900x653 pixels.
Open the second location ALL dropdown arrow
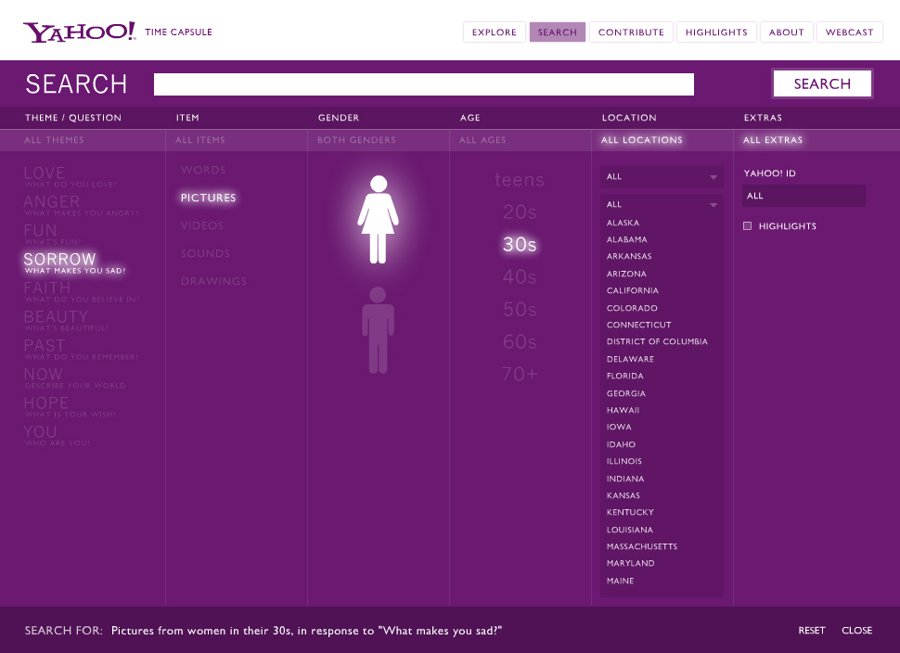pyautogui.click(x=713, y=205)
